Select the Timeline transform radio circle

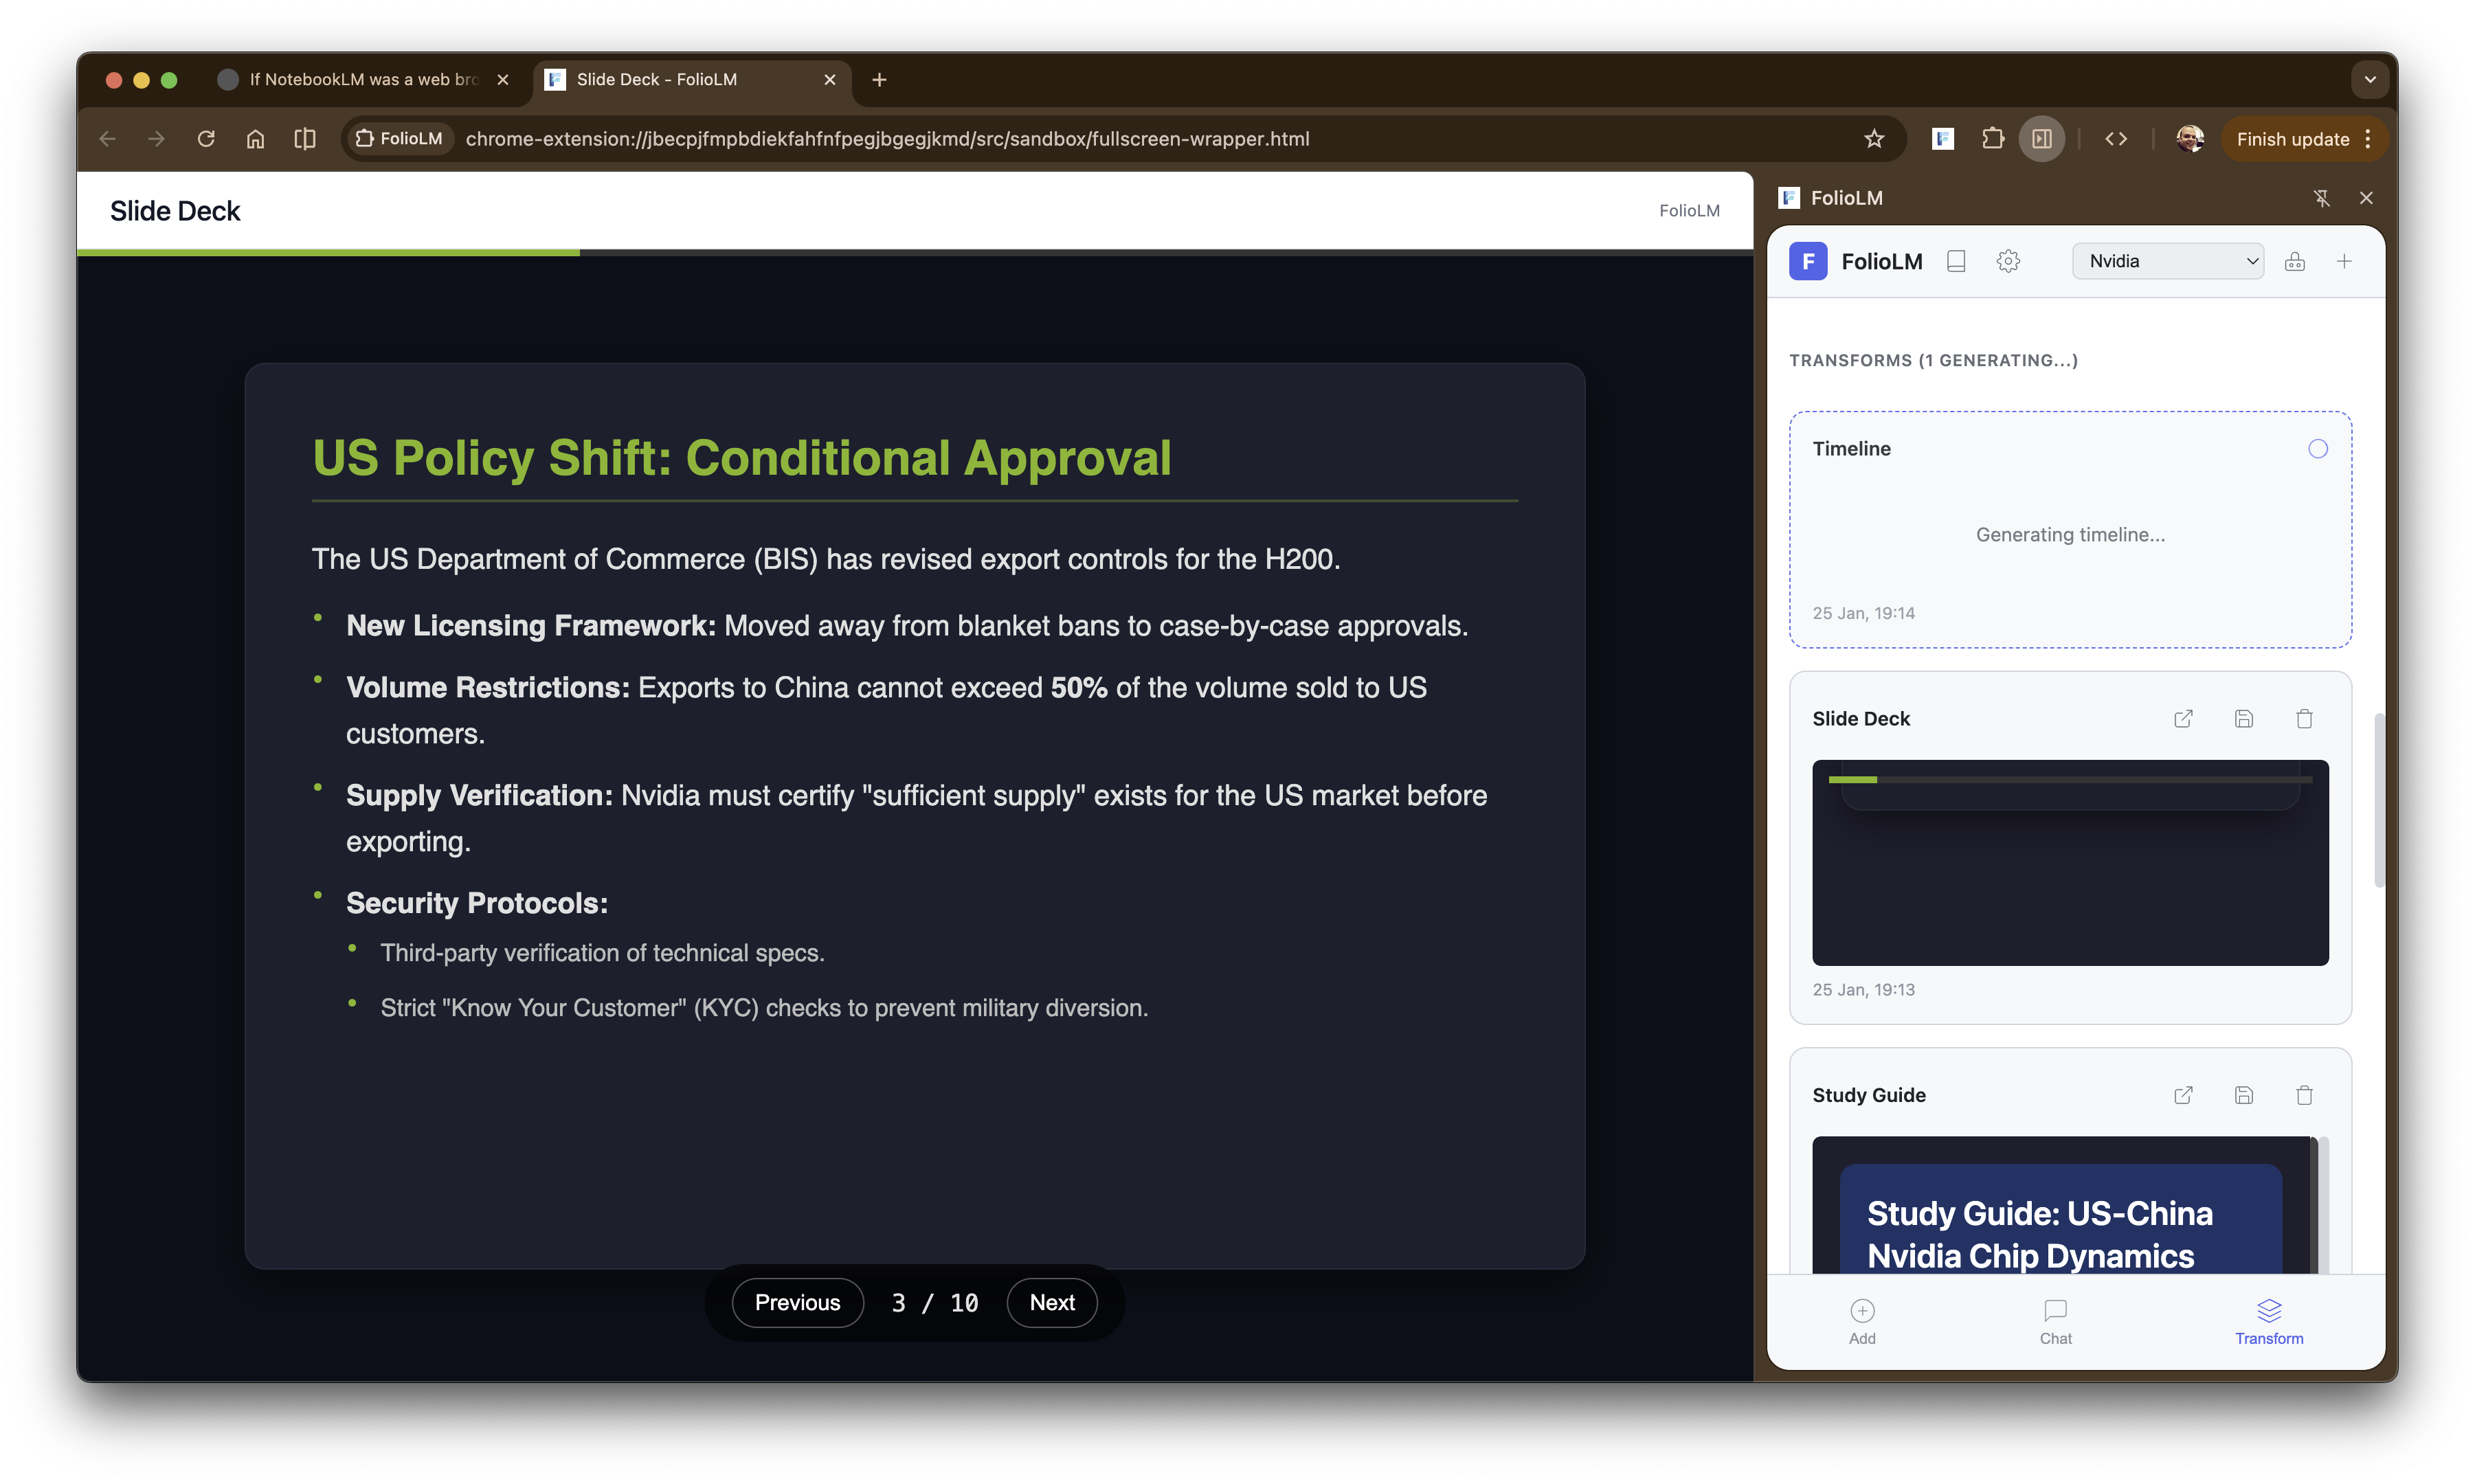pos(2318,449)
